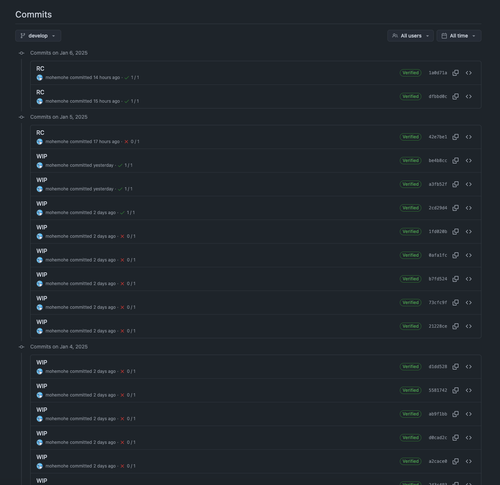This screenshot has width=500, height=485.
Task: Show Verified signature details for commit 21228ce
Action: [410, 326]
